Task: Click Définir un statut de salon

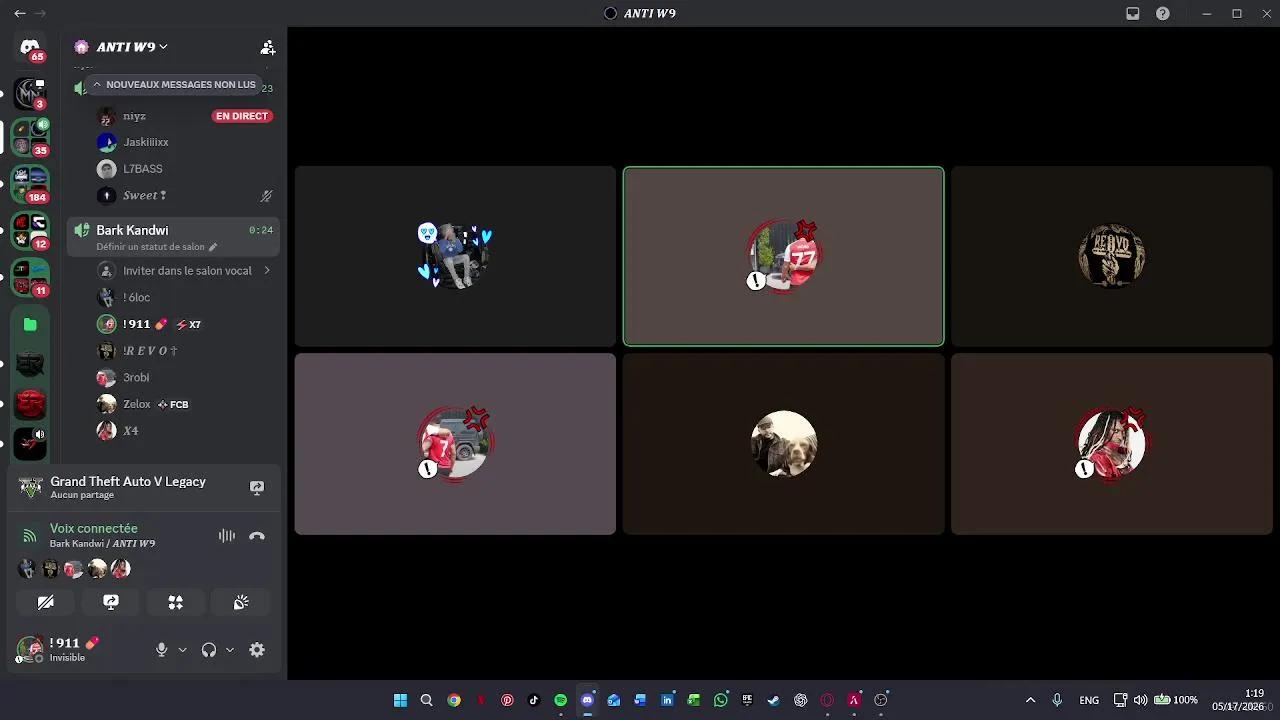Action: click(x=157, y=247)
